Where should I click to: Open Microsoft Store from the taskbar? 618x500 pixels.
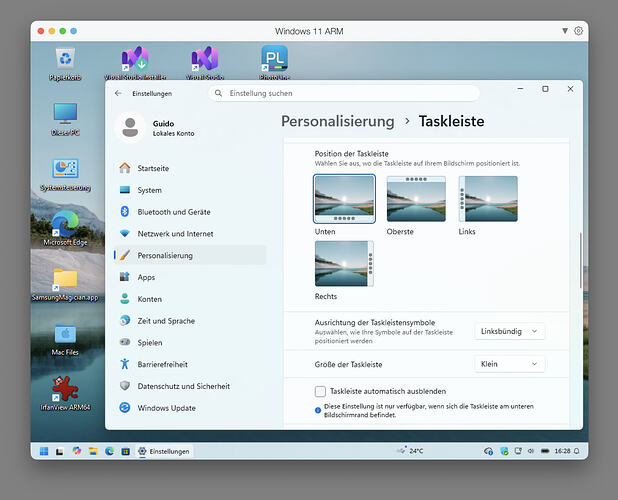(x=126, y=452)
